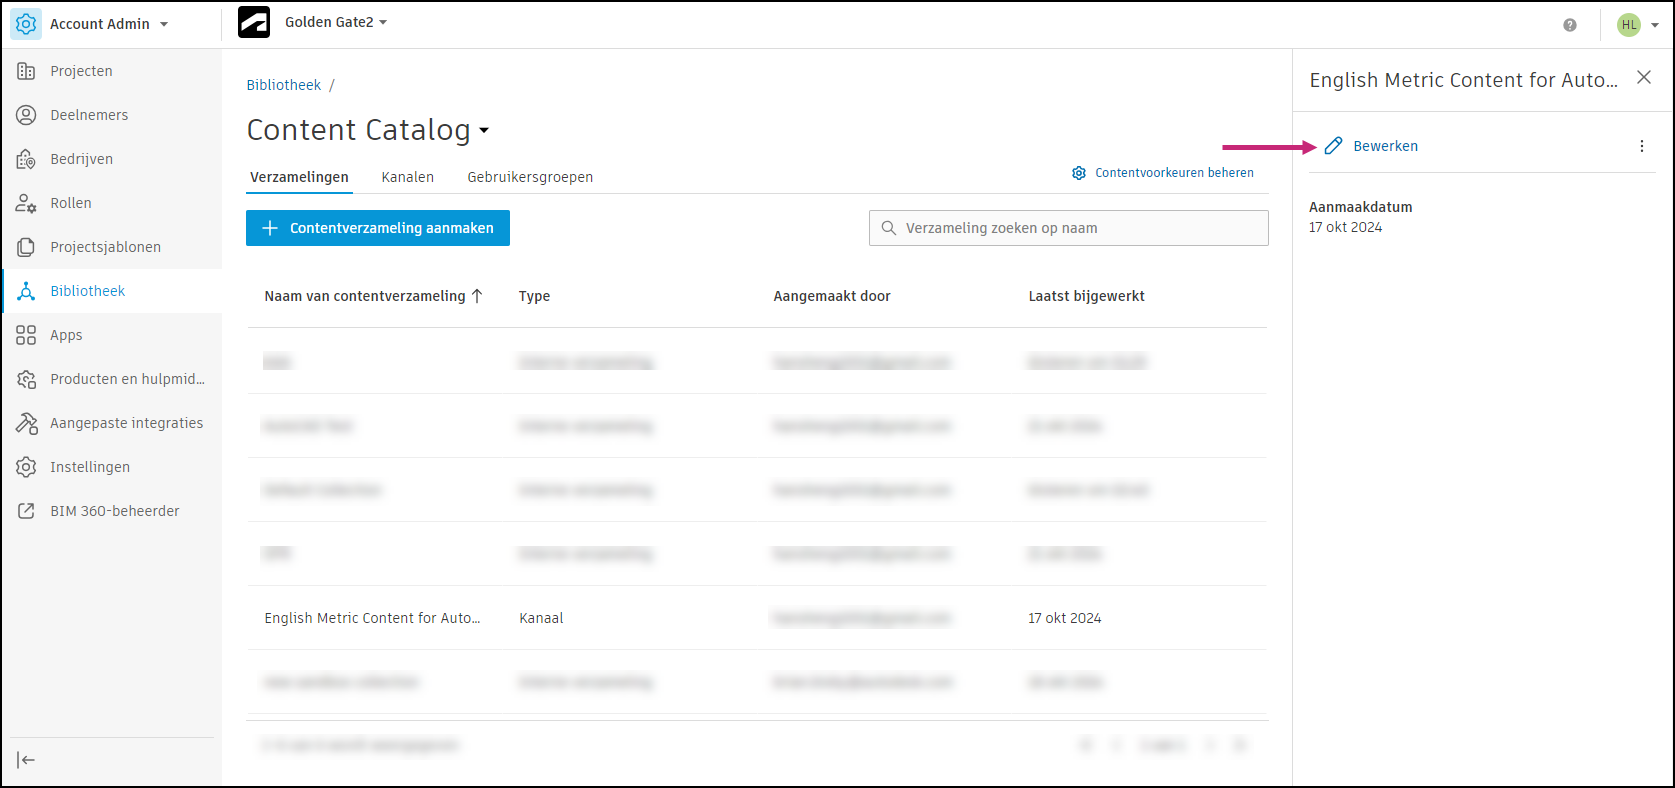Image resolution: width=1675 pixels, height=788 pixels.
Task: Click the Contentvoorkeuren beheren link
Action: 1174,173
